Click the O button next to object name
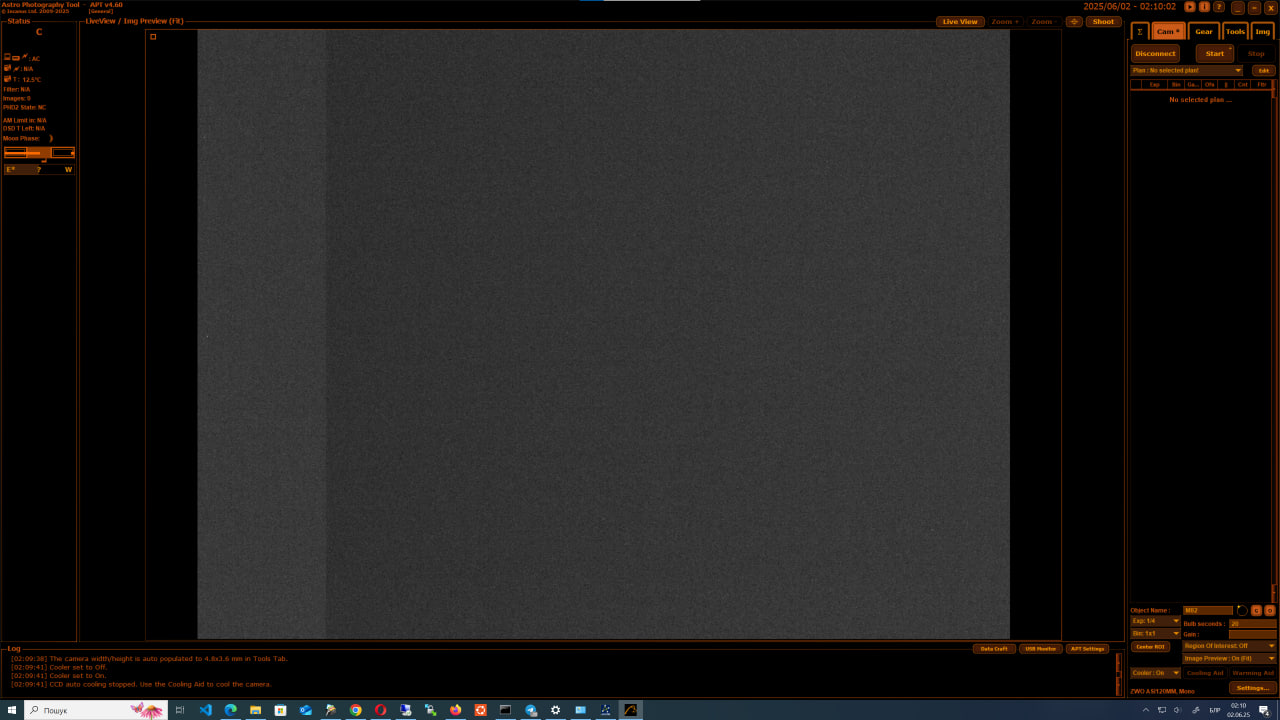Image resolution: width=1280 pixels, height=720 pixels. (x=1270, y=610)
